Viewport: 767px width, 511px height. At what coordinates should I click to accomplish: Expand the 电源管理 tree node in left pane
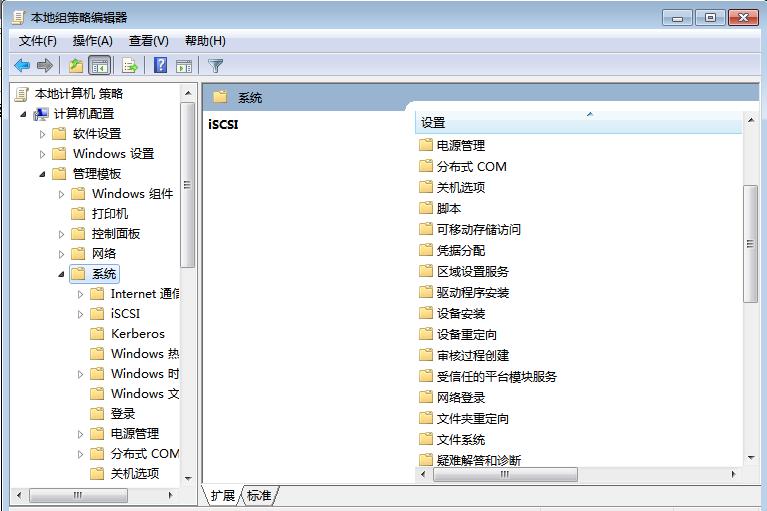80,434
